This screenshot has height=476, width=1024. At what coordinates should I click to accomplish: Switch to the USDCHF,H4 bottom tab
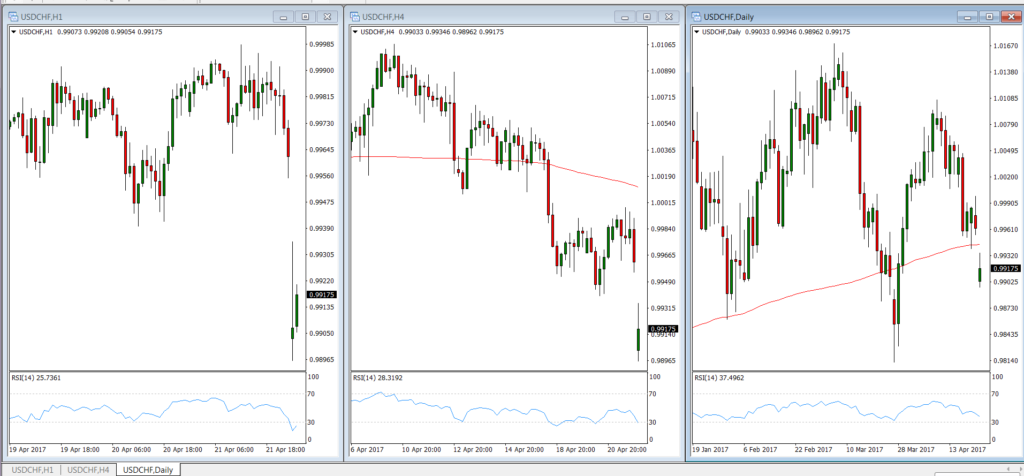click(x=89, y=469)
